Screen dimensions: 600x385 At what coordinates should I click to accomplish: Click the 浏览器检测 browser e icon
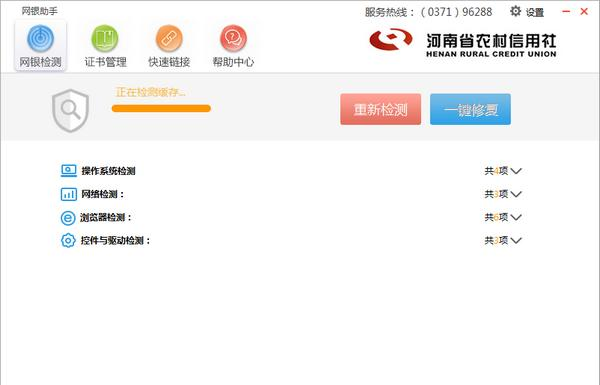tap(68, 218)
